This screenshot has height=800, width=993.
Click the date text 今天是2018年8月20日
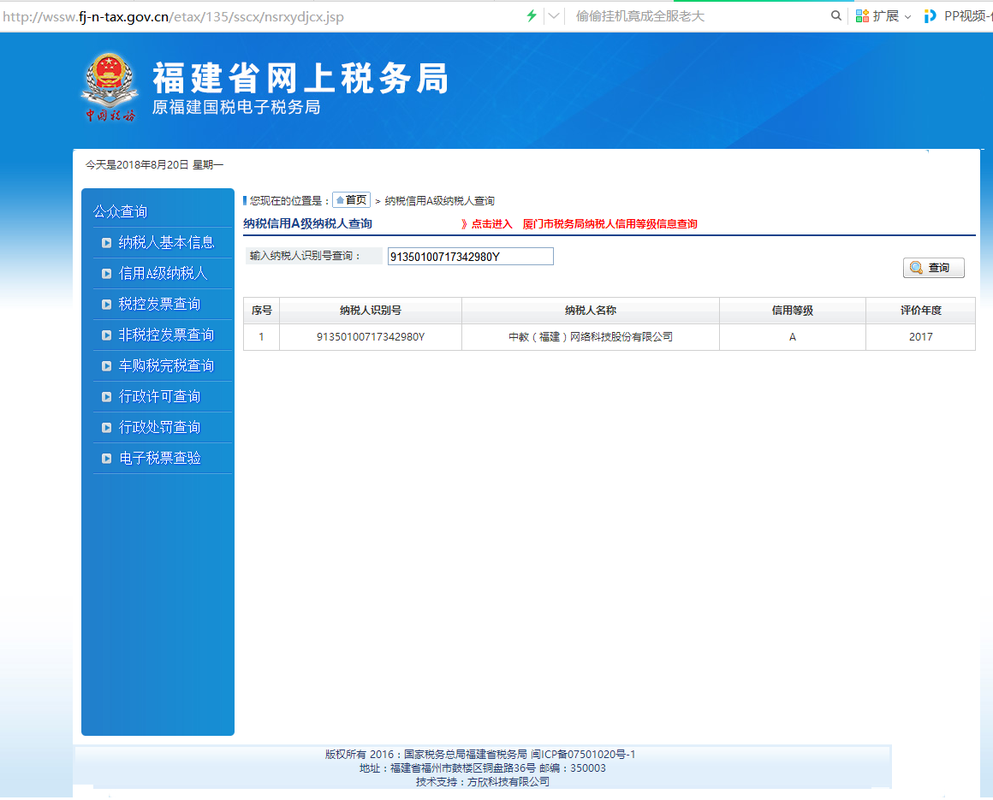[x=137, y=165]
